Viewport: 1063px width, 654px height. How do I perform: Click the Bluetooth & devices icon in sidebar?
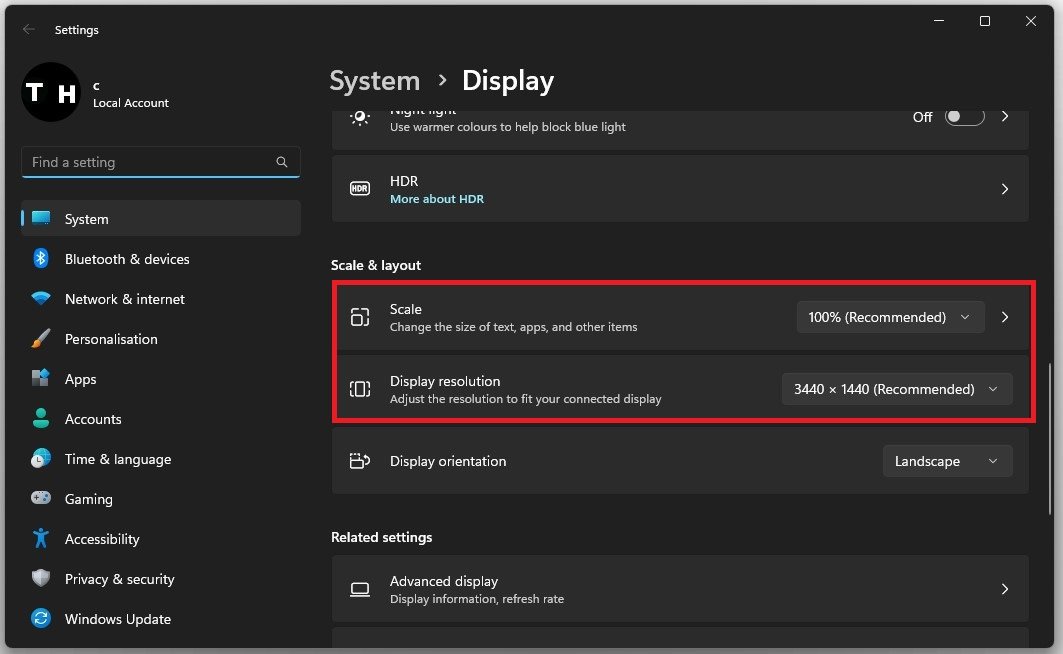point(41,259)
